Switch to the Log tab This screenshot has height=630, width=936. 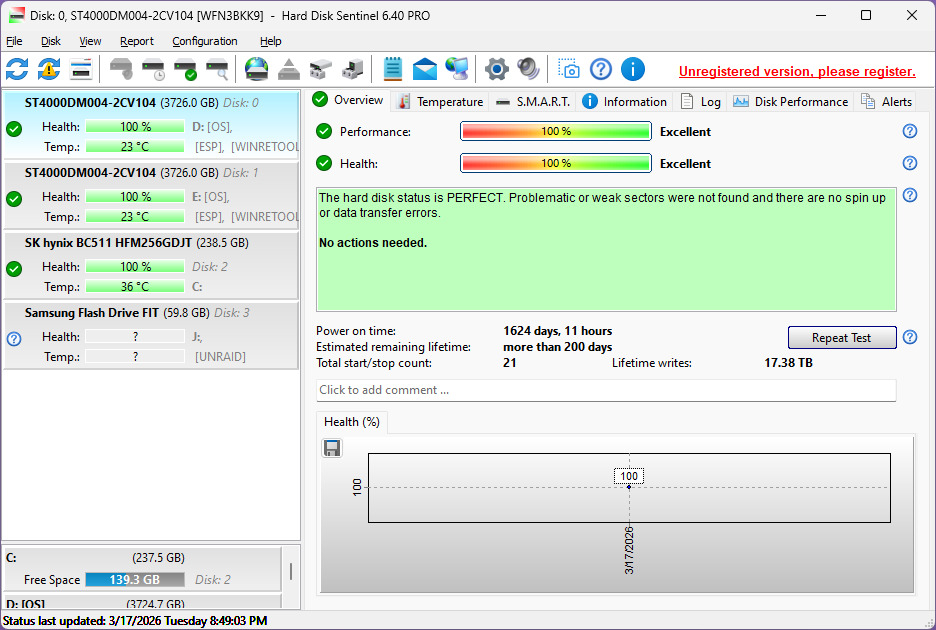700,102
